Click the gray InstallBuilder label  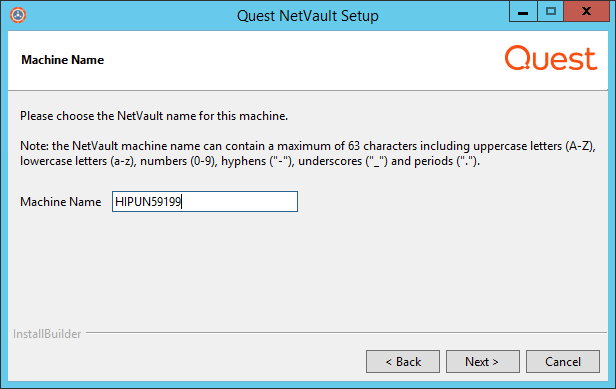pos(47,334)
